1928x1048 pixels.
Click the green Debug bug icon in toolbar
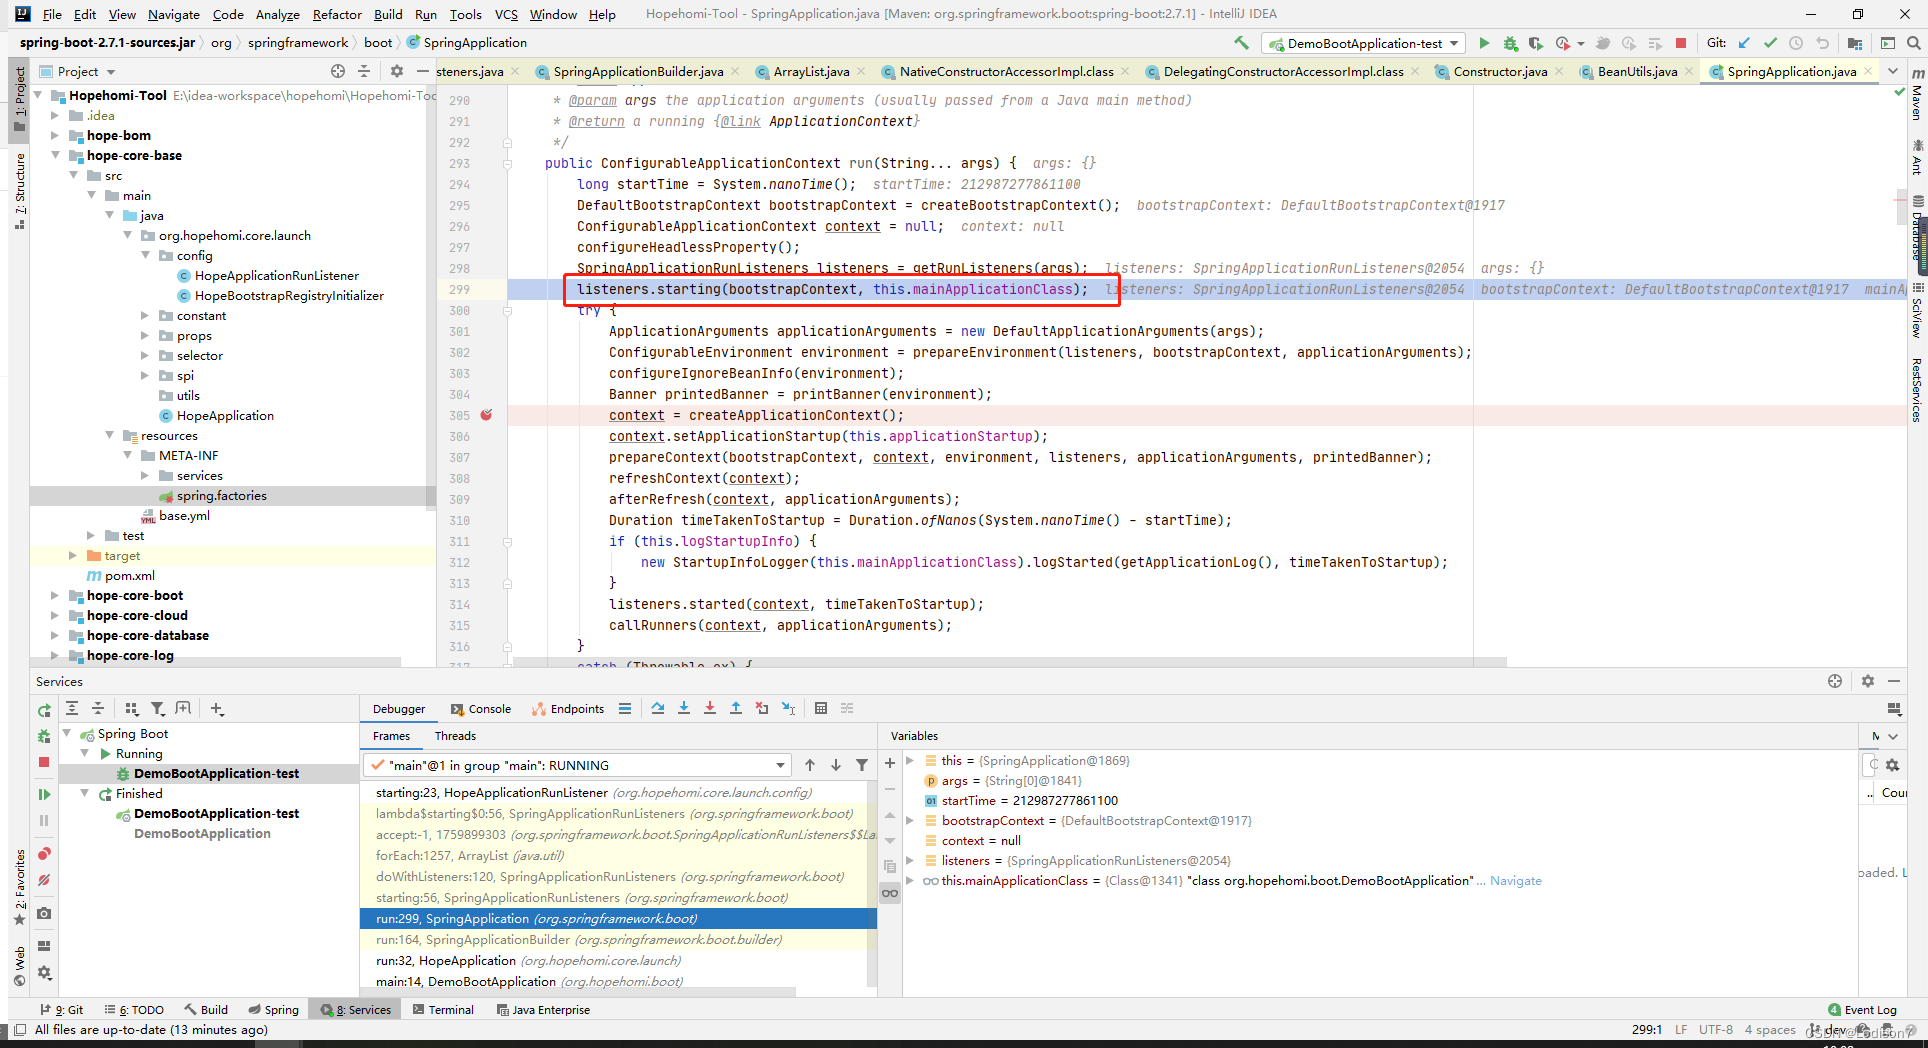point(1510,43)
